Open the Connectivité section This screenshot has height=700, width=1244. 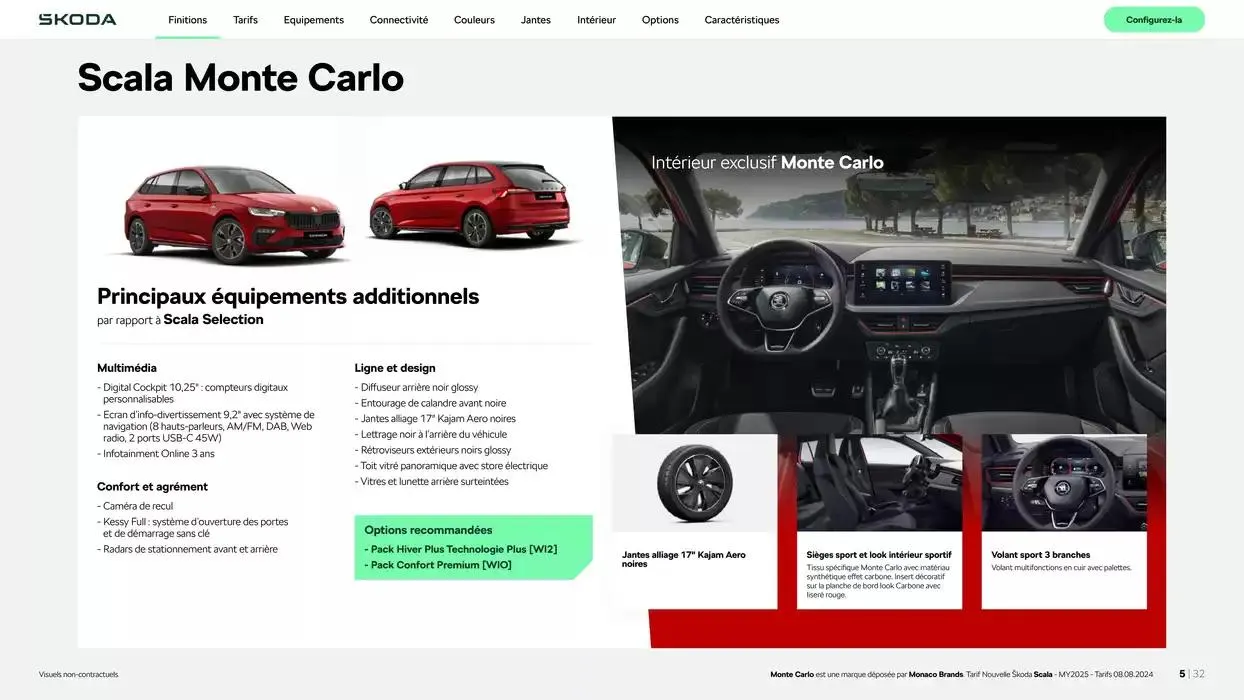(398, 20)
